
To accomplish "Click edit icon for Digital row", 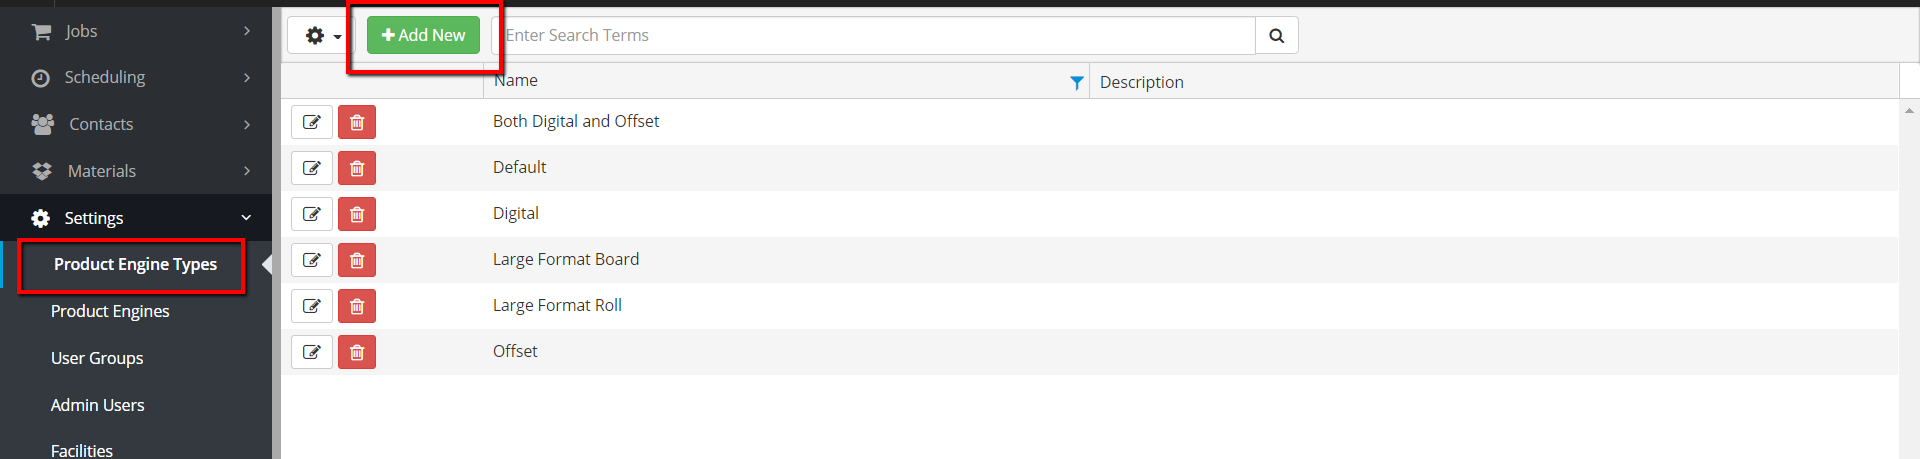I will click(312, 214).
